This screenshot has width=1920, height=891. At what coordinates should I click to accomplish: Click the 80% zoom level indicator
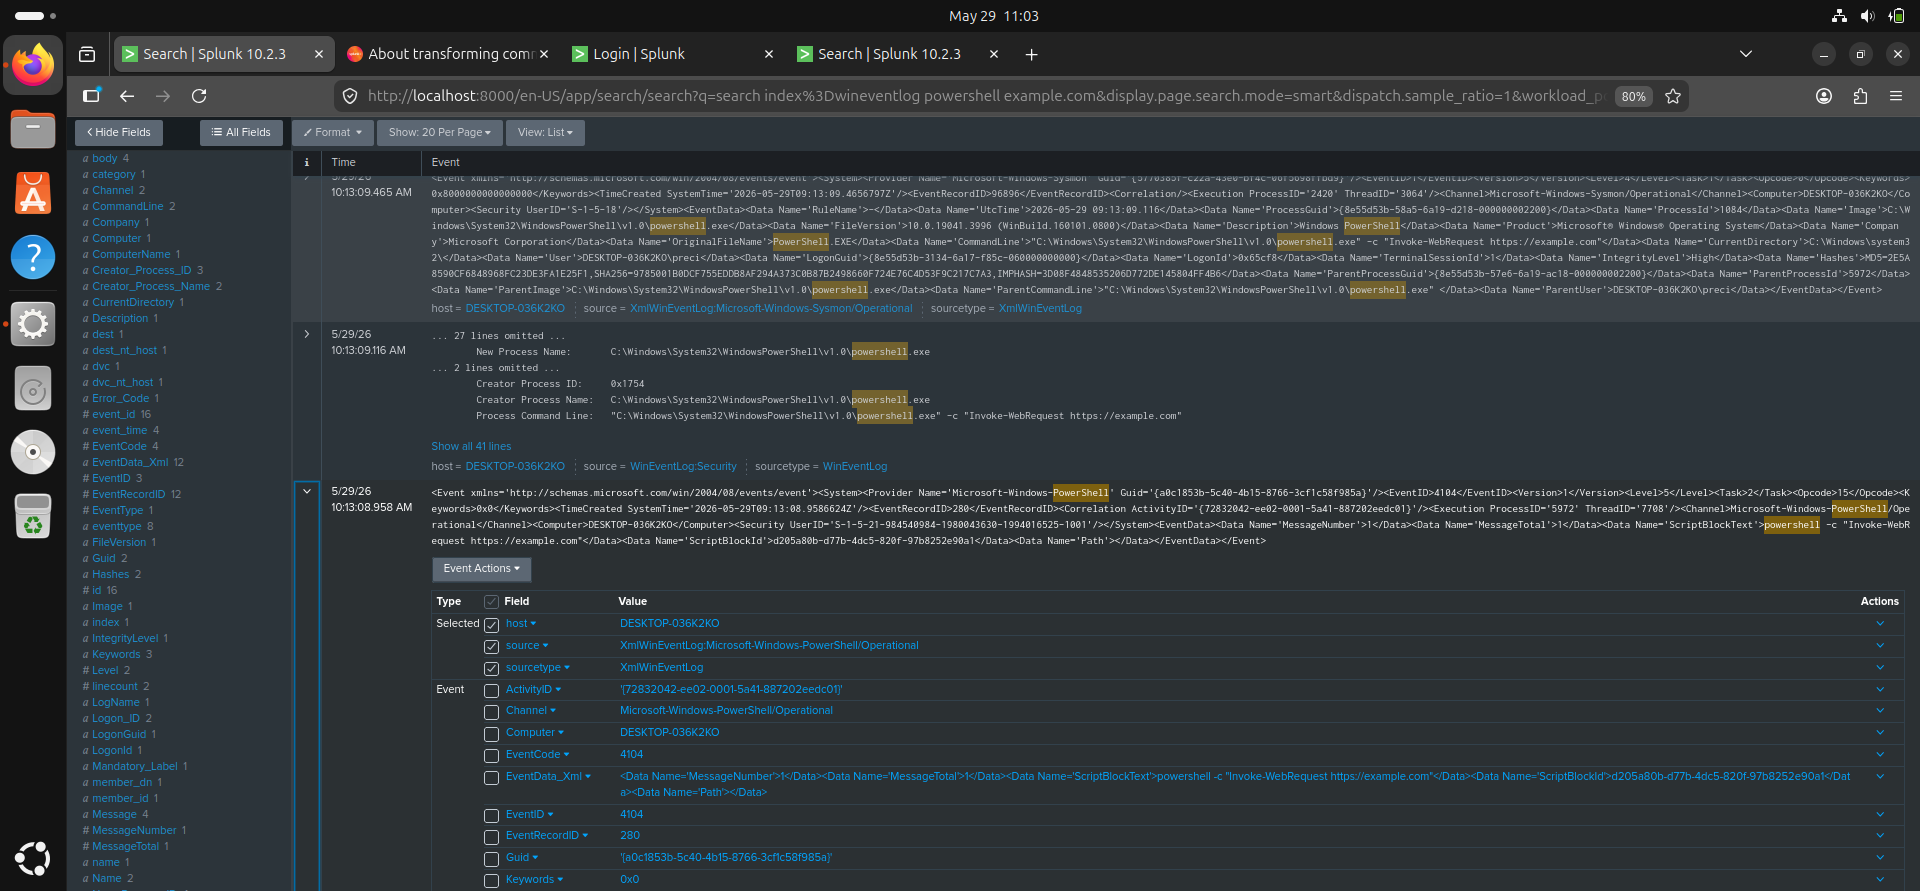(x=1633, y=96)
